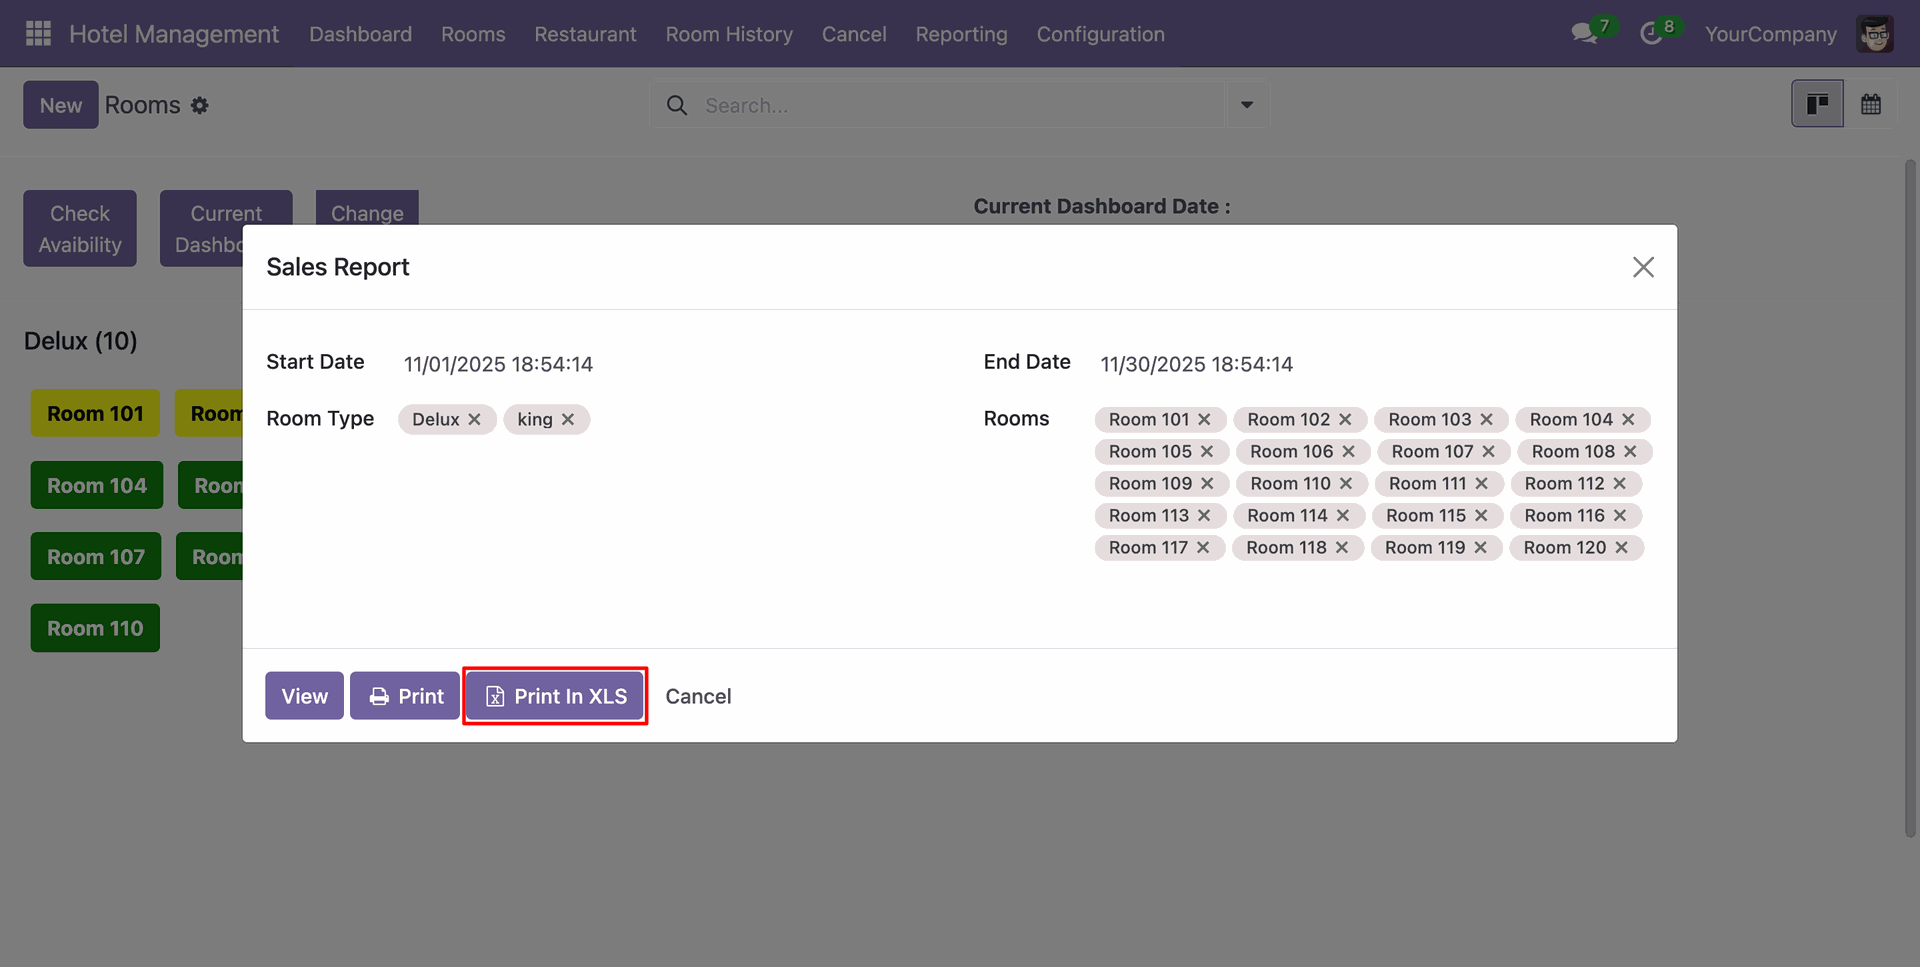Click the Print In XLS button

click(555, 696)
